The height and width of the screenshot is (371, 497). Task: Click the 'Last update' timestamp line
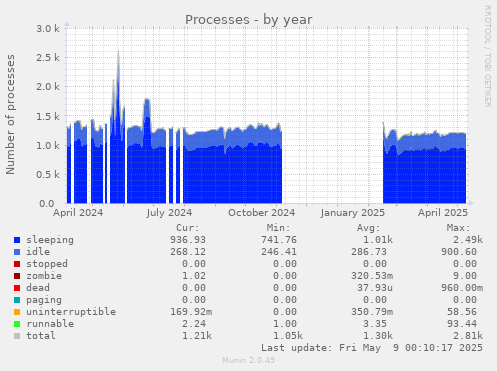[x=372, y=348]
